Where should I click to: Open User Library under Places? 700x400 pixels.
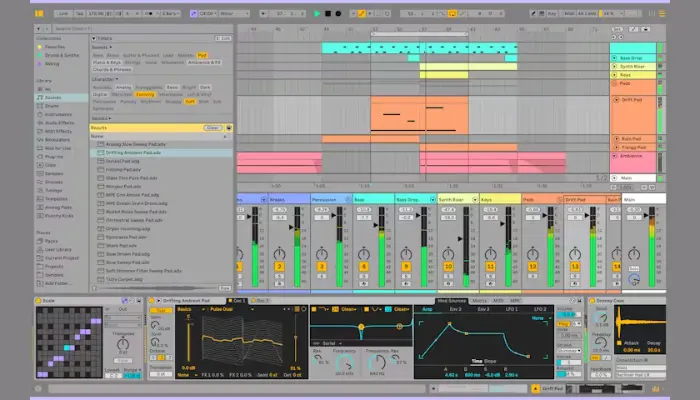(62, 250)
